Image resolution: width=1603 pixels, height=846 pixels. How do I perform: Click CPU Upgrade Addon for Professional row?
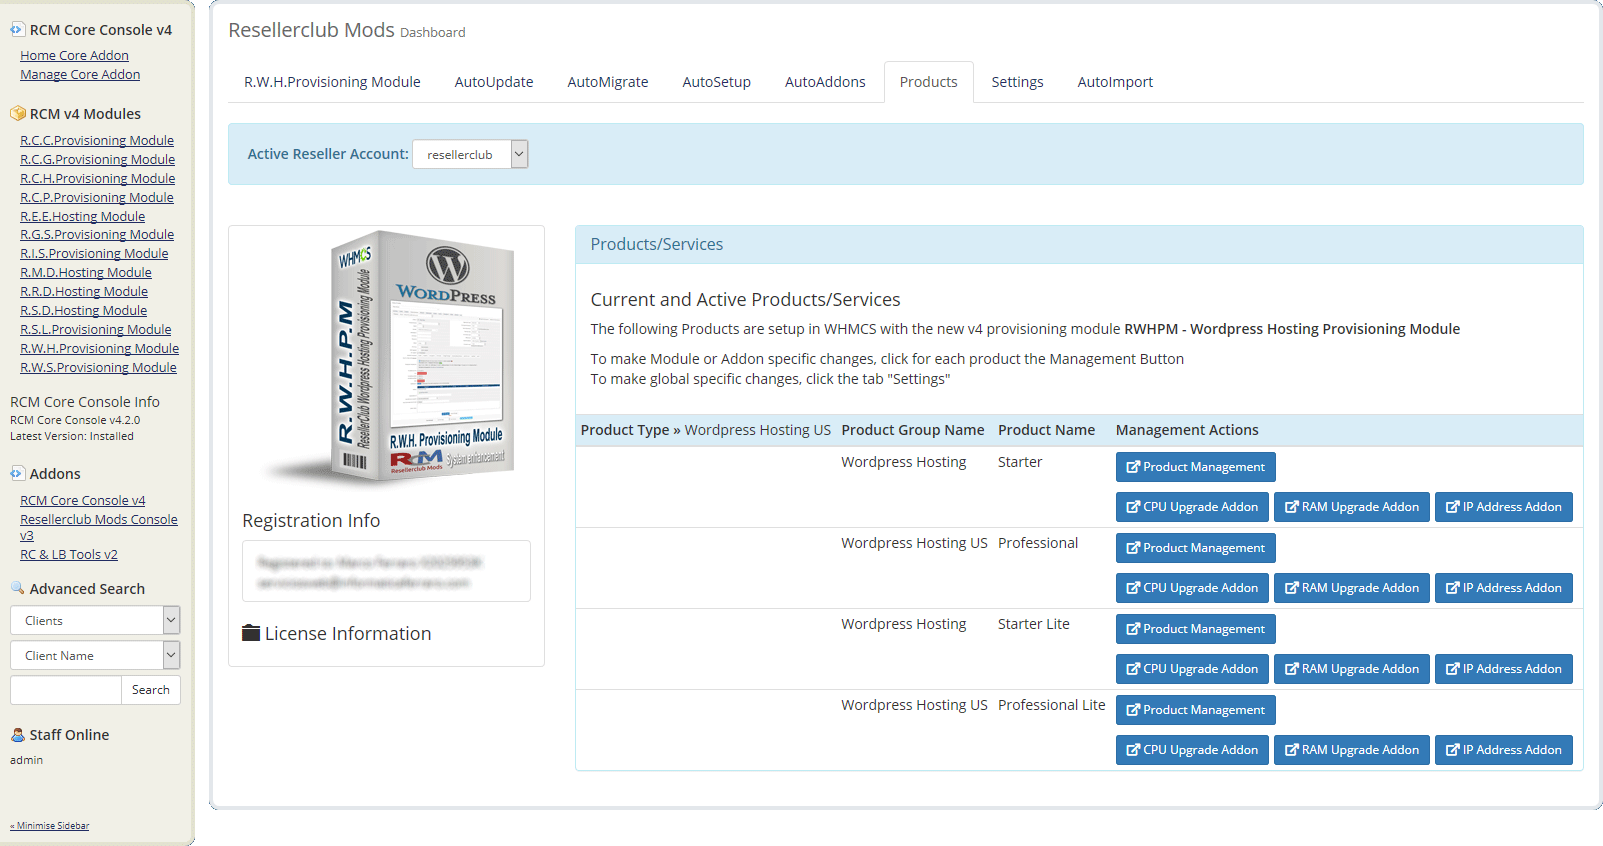point(1192,588)
